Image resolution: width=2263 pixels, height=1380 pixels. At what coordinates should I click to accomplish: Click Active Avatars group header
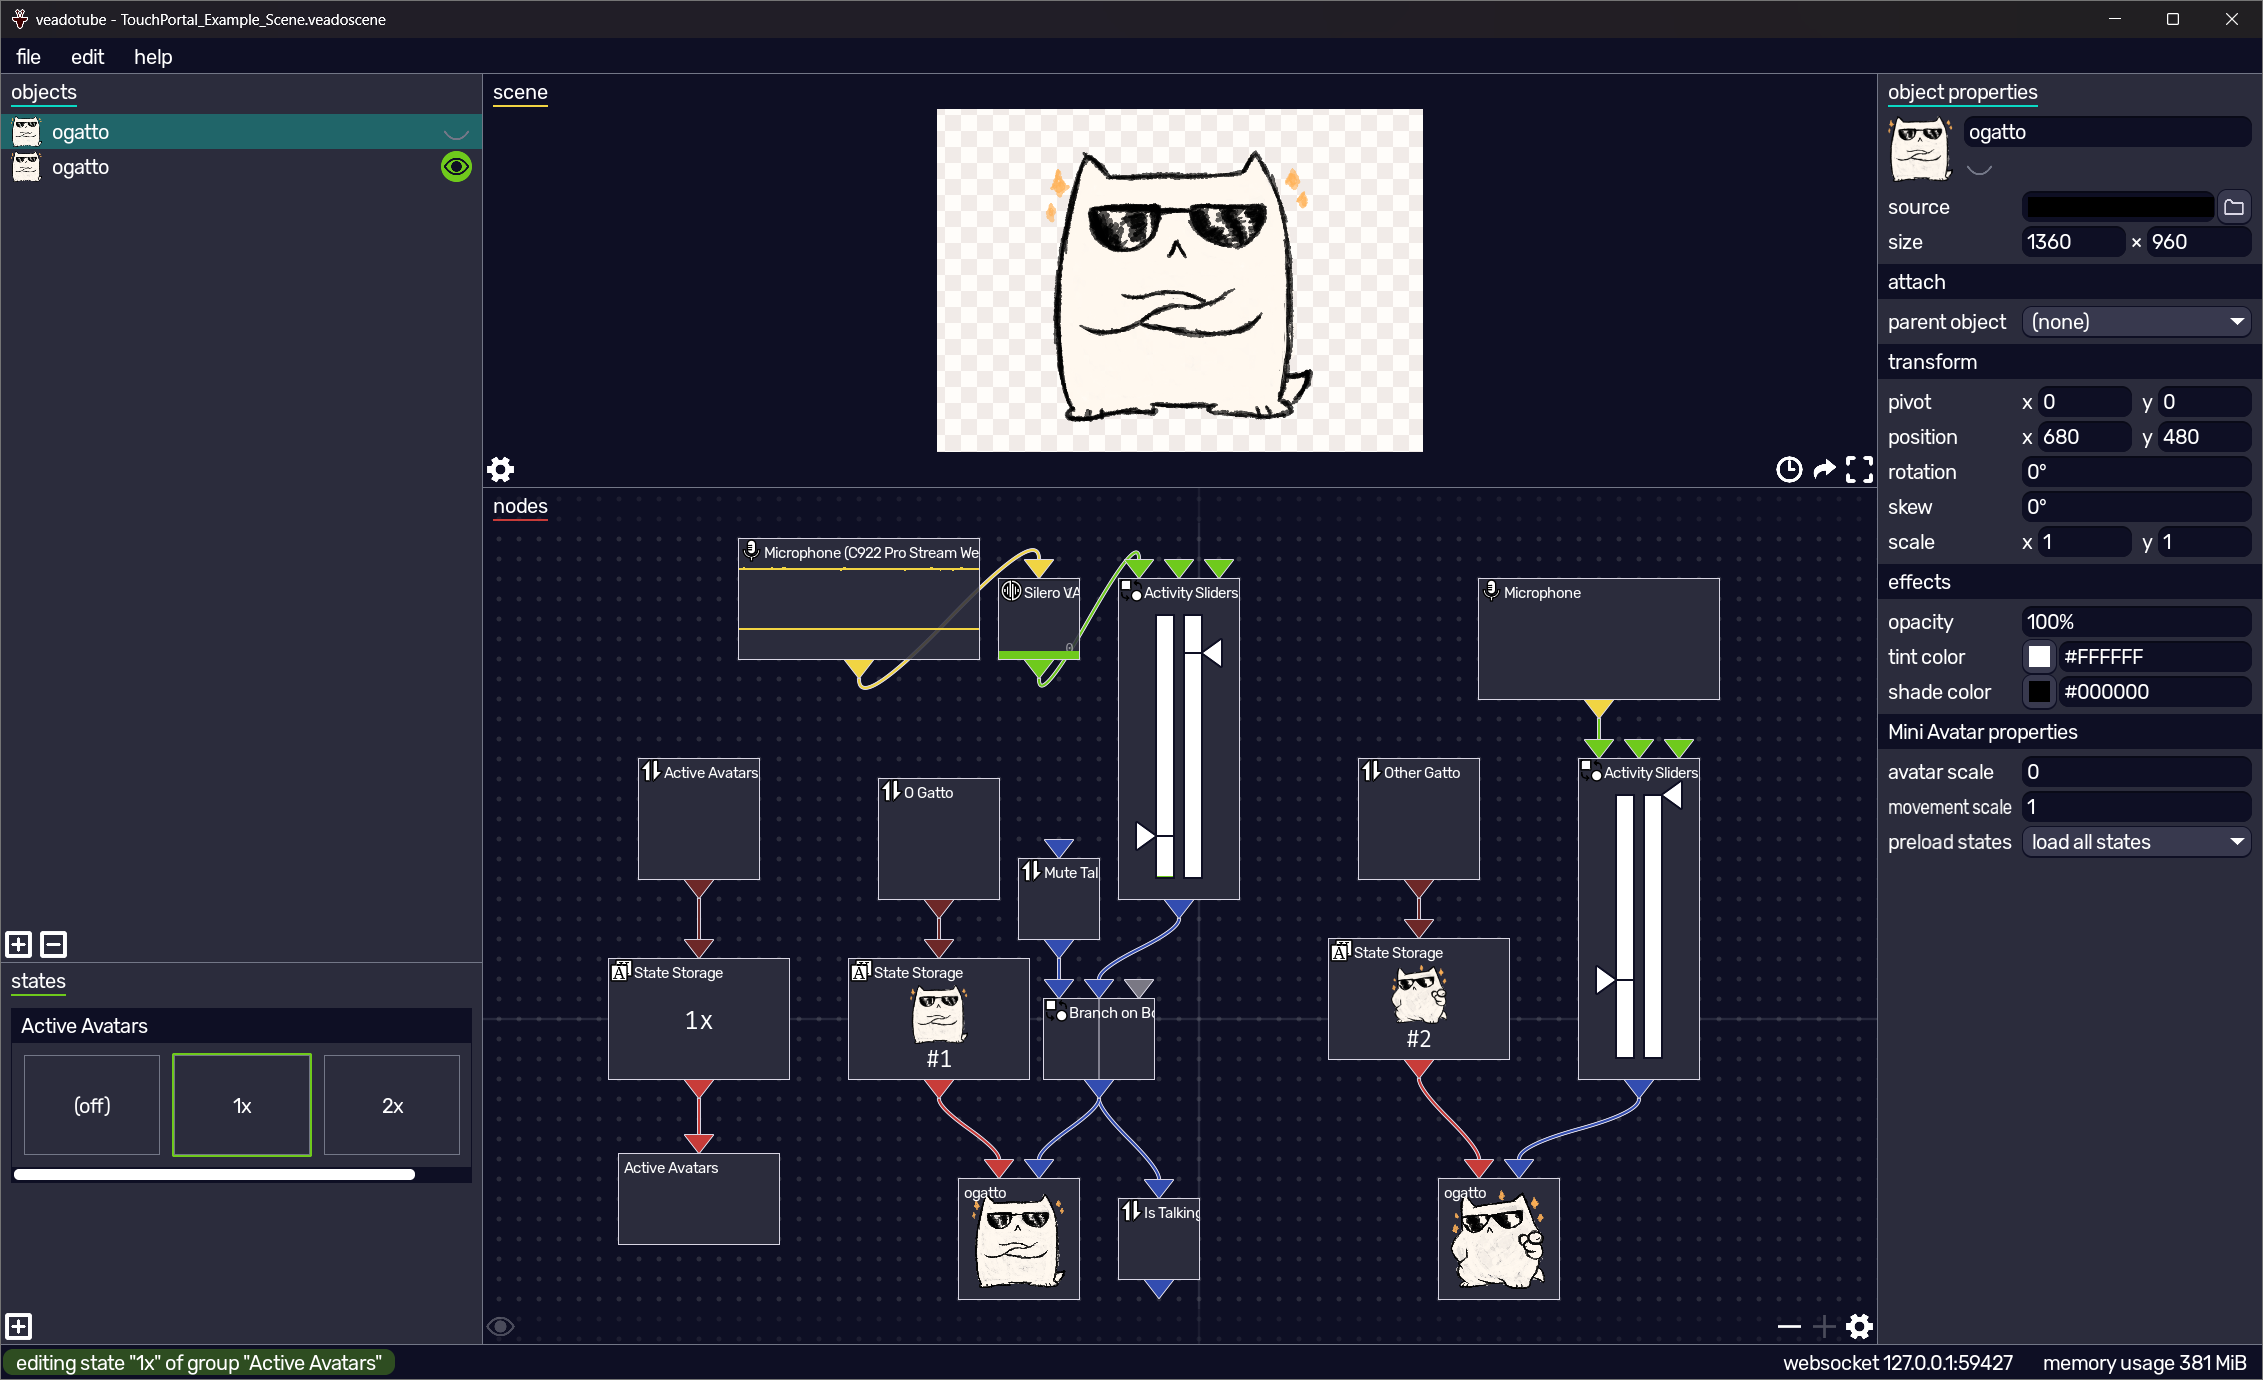[x=241, y=1026]
